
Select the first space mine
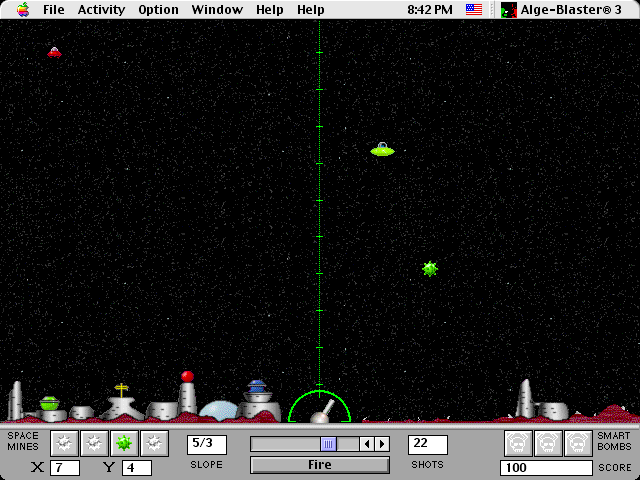click(x=64, y=443)
